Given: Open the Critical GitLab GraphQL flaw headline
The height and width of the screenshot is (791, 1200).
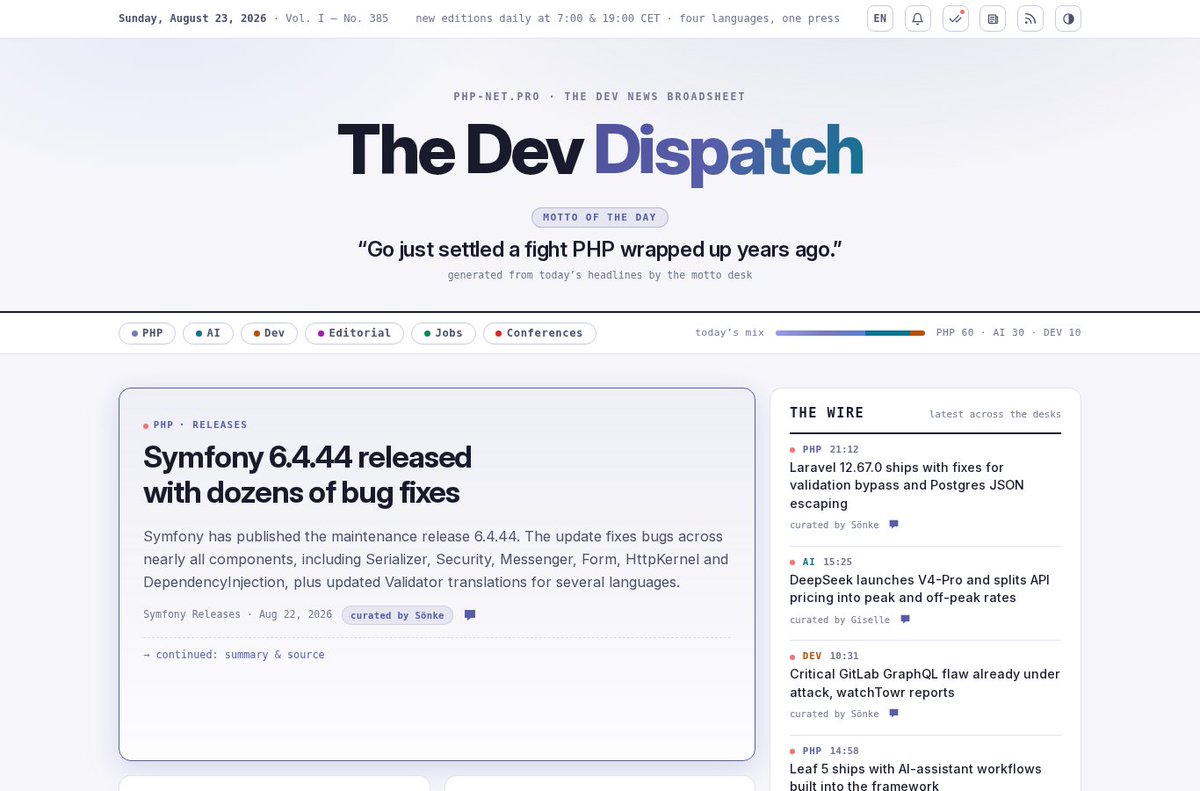Looking at the screenshot, I should (x=925, y=683).
